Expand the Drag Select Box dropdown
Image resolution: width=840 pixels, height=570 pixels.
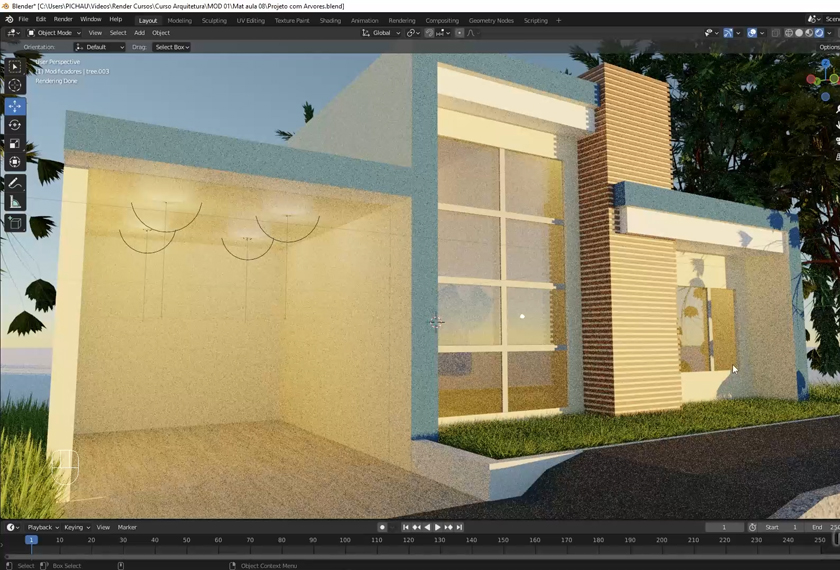click(x=171, y=47)
